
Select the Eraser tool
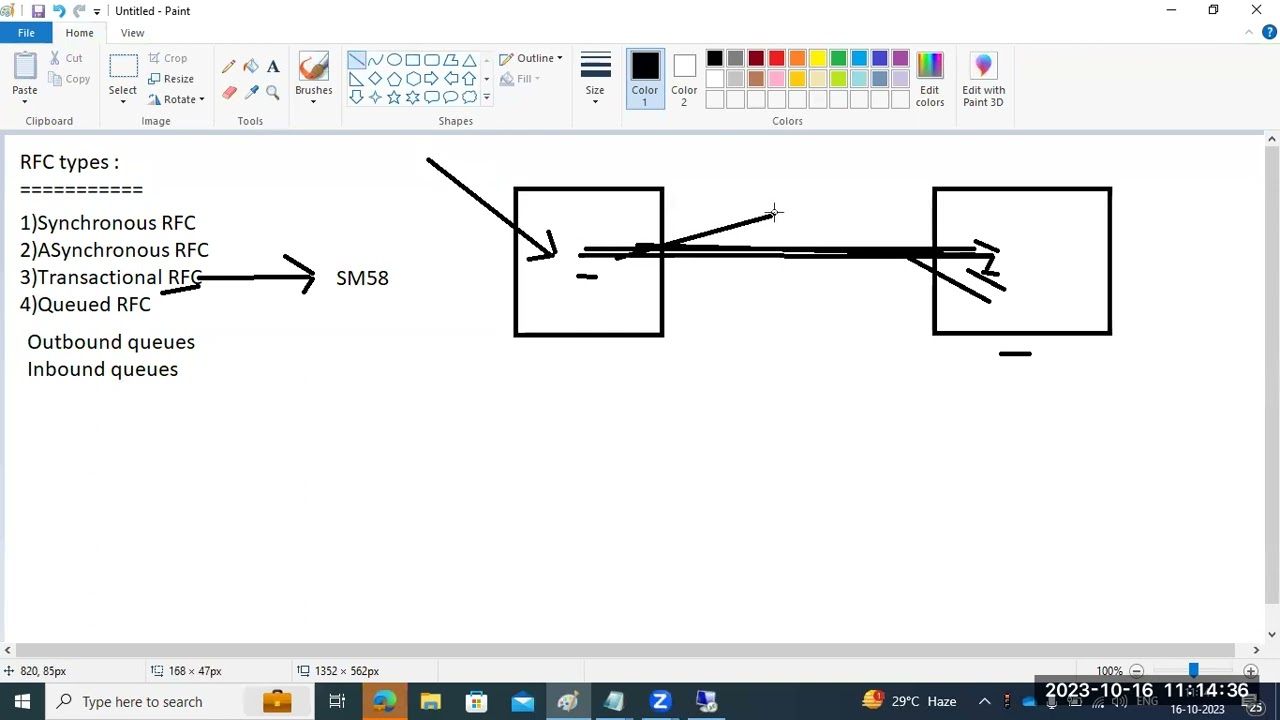point(229,93)
